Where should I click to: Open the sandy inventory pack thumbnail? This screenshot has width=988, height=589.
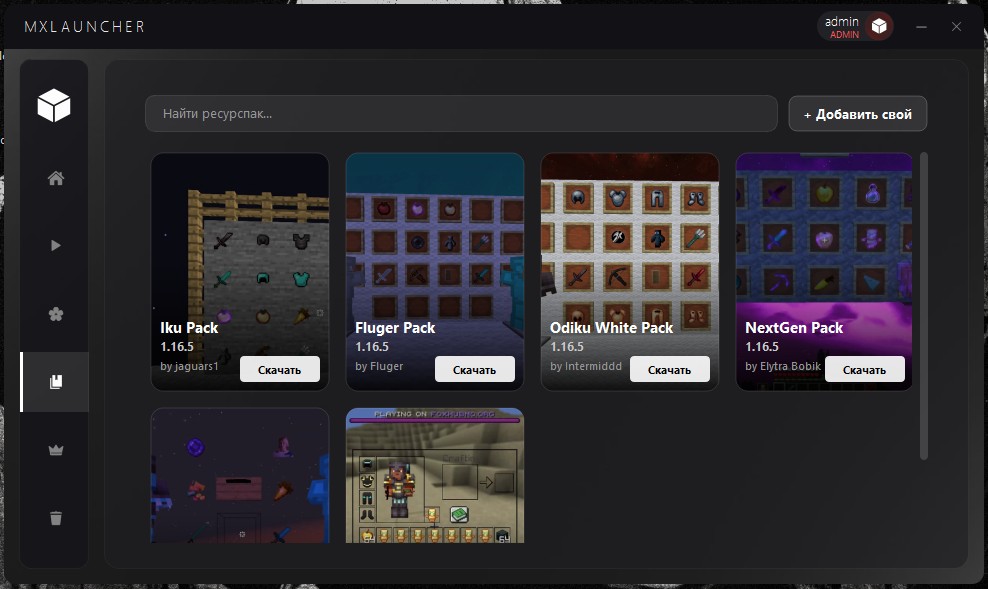[435, 475]
